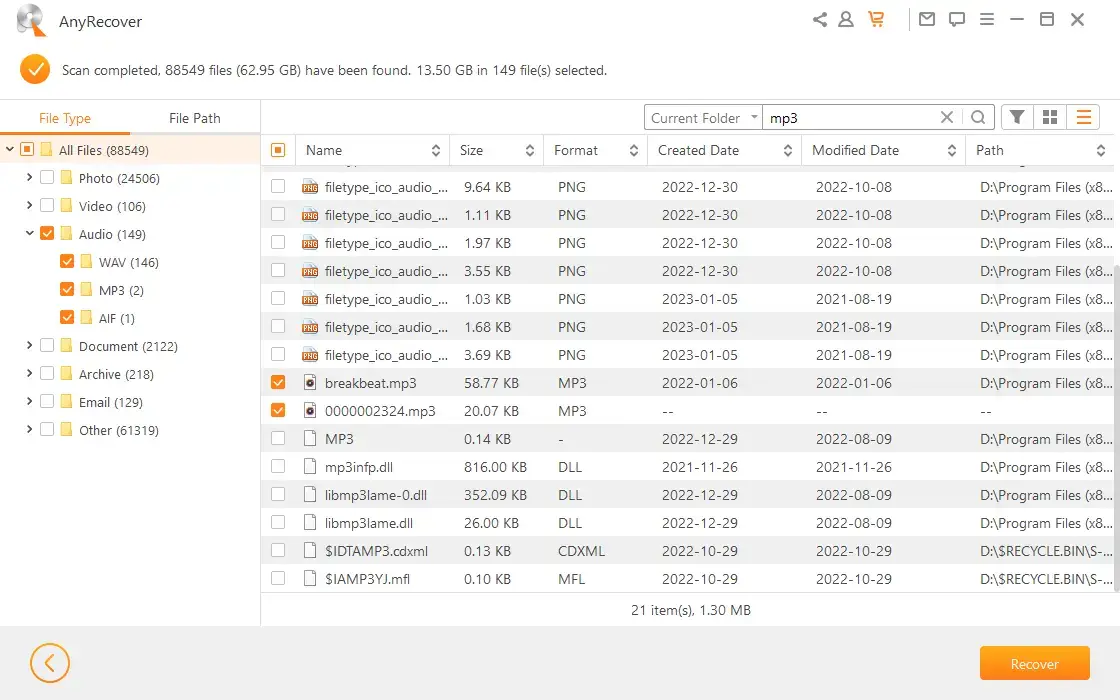
Task: Sort by Created Date column arrows
Action: 788,151
